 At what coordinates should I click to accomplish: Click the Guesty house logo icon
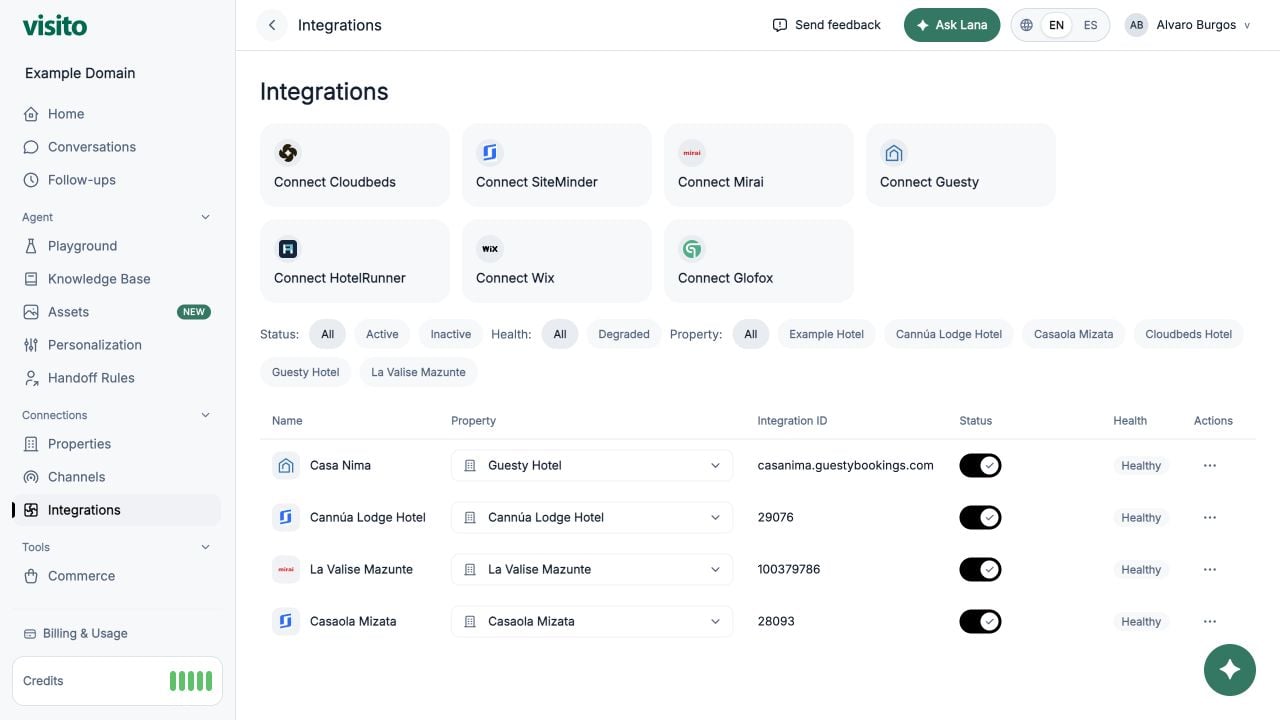point(894,153)
